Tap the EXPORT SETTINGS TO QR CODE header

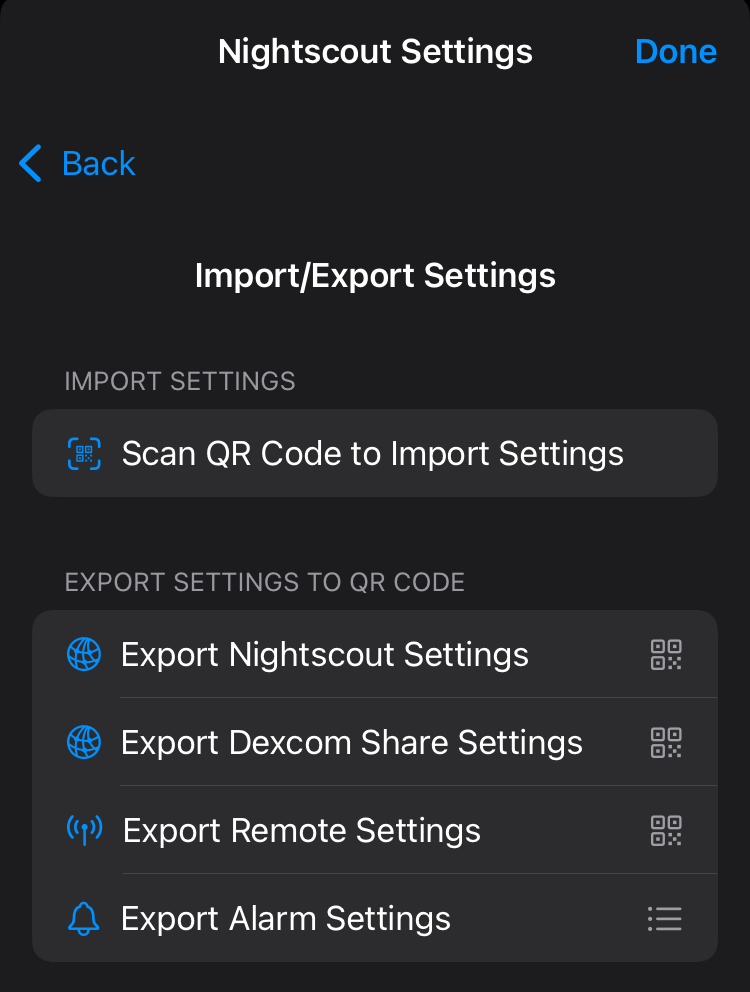point(265,582)
